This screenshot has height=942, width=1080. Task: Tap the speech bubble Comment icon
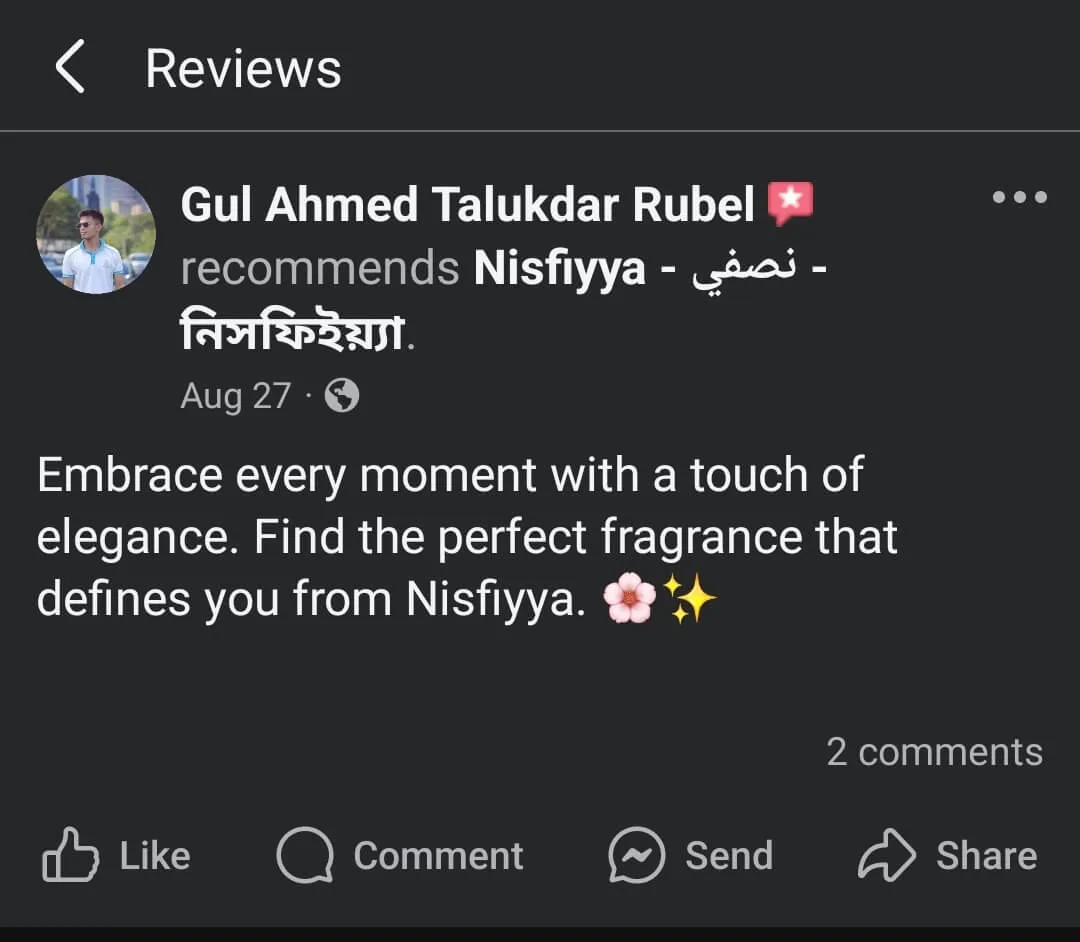pyautogui.click(x=305, y=856)
